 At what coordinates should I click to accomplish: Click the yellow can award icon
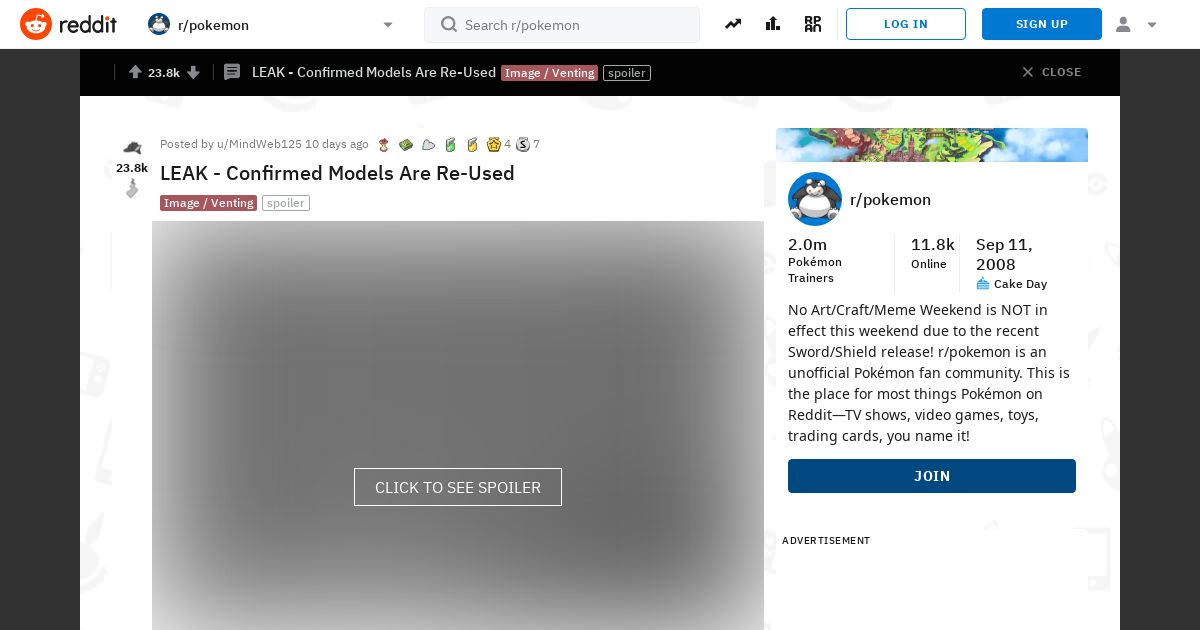click(x=472, y=145)
